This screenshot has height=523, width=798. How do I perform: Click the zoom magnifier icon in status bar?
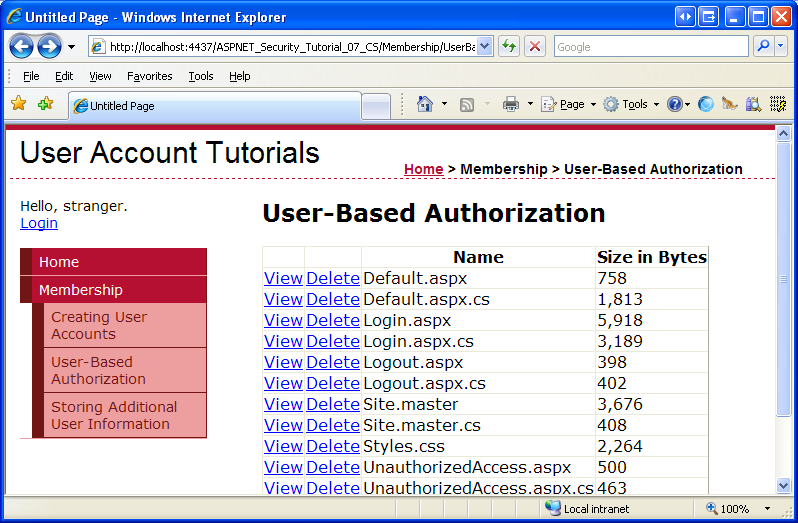click(x=711, y=508)
